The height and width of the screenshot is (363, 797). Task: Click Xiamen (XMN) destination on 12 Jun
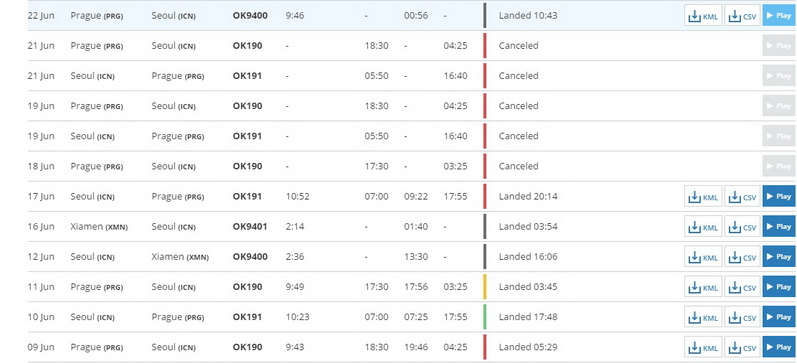click(x=180, y=257)
